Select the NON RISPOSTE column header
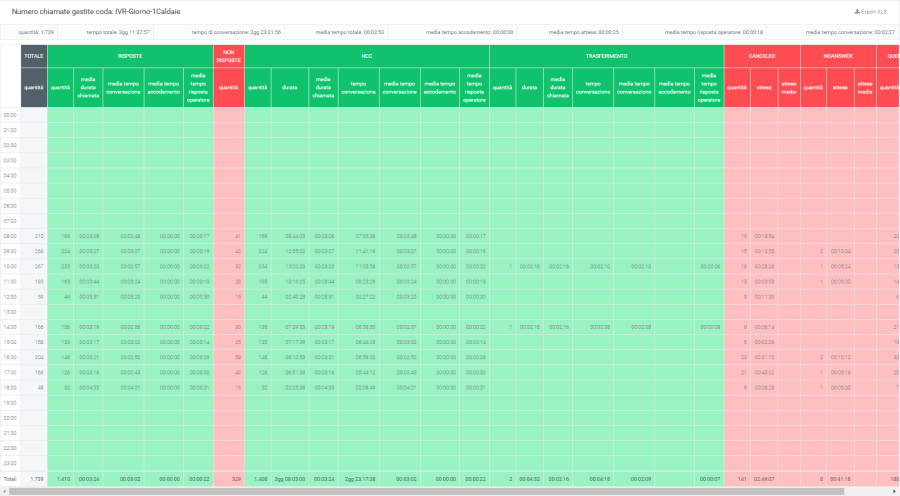The height and width of the screenshot is (496, 900). [228, 56]
